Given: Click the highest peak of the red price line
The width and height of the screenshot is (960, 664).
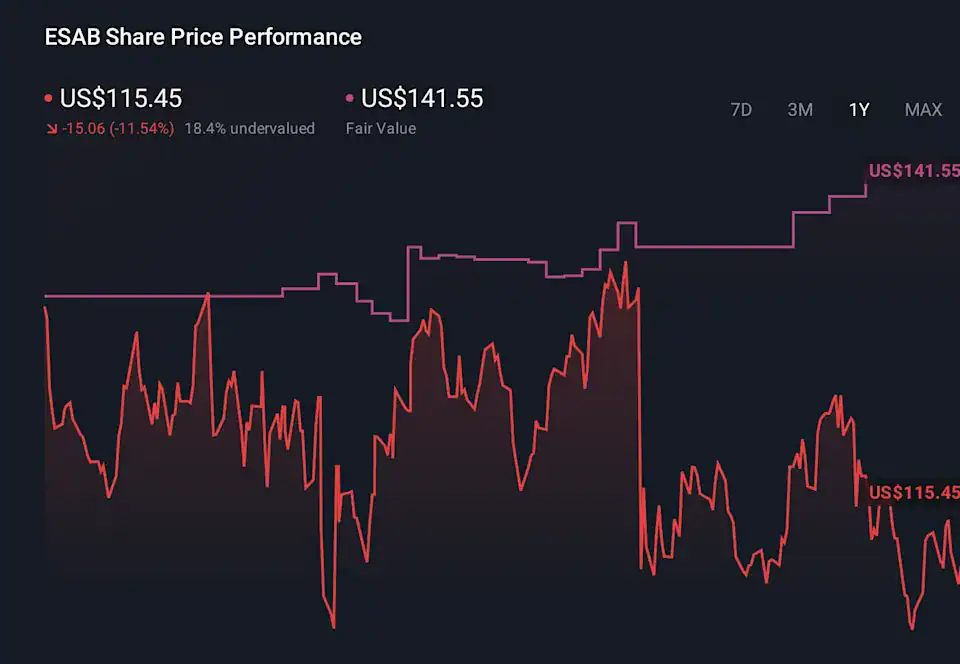Looking at the screenshot, I should pos(625,263).
